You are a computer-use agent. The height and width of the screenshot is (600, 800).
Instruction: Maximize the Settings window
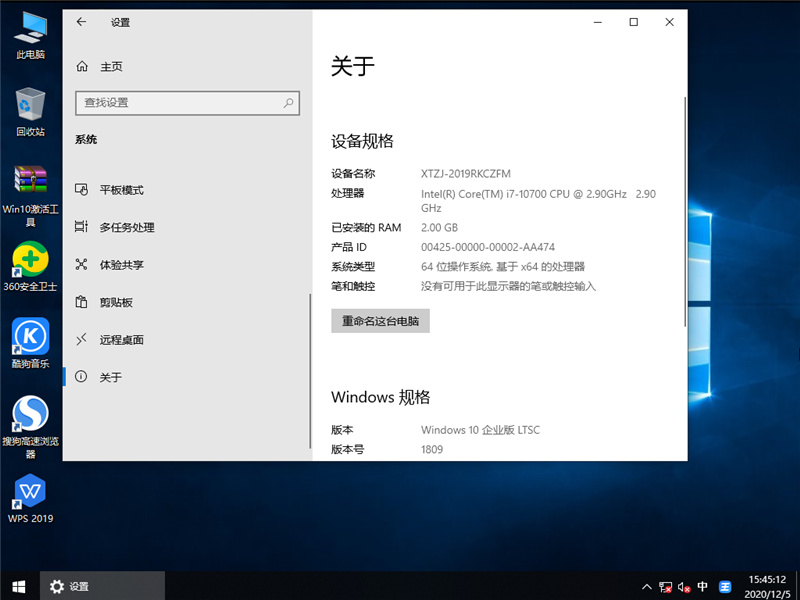[634, 22]
